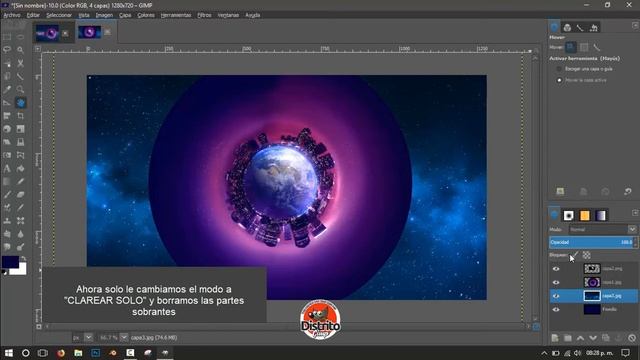Hide the selected capa3.jpg layer
The width and height of the screenshot is (640, 360).
556,296
